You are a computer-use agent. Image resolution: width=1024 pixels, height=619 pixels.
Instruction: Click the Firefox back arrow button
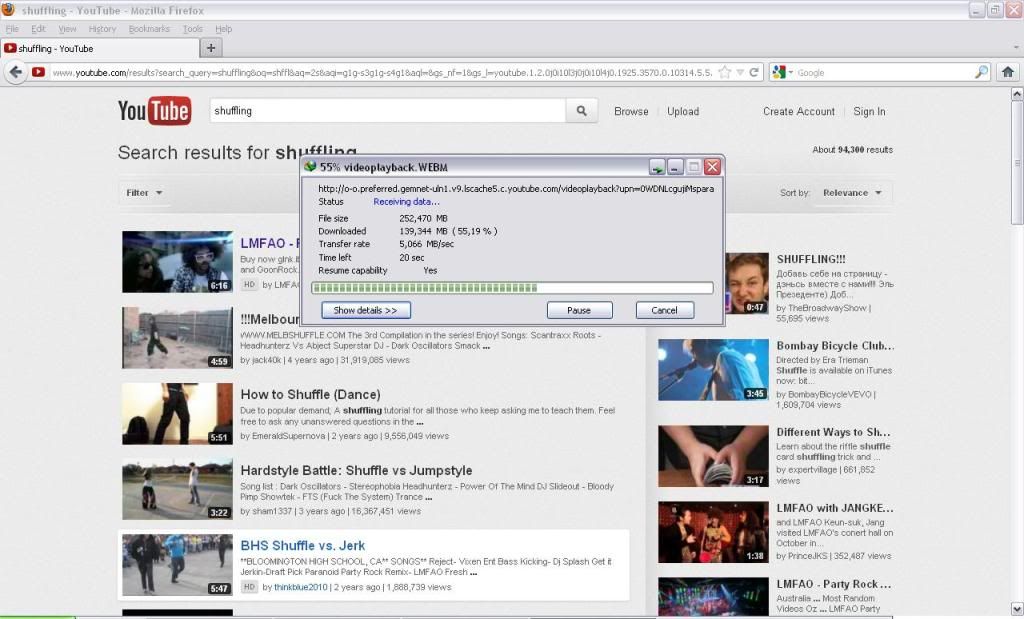pyautogui.click(x=15, y=72)
